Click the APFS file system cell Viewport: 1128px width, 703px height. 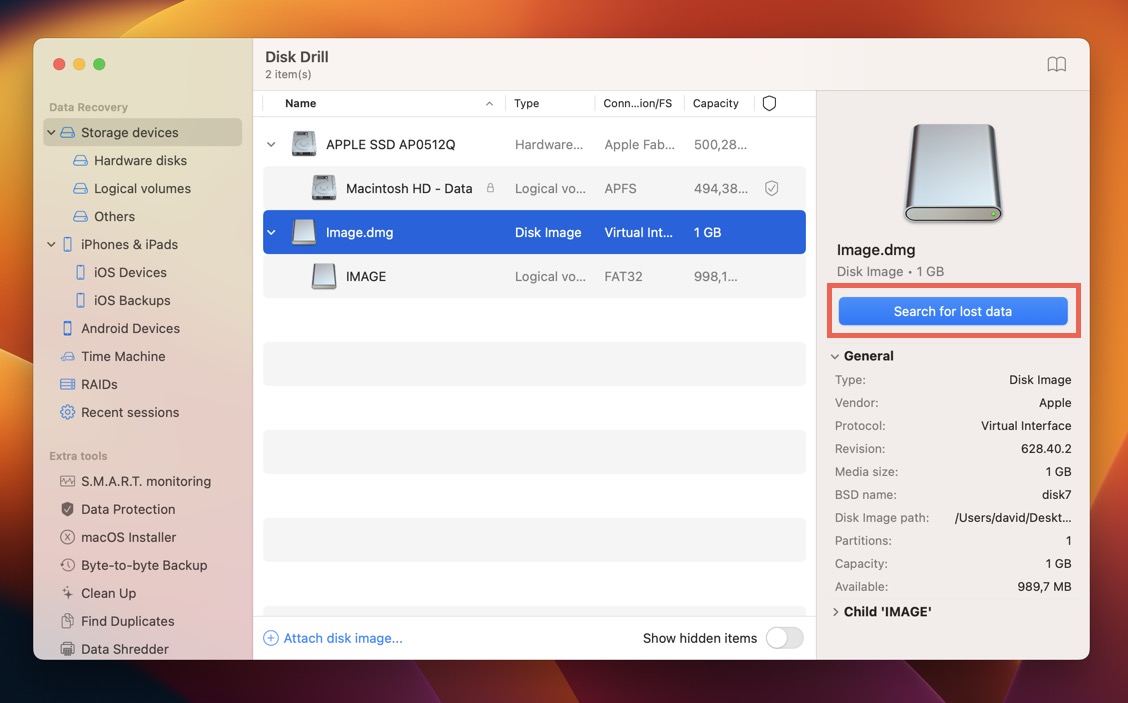pyautogui.click(x=620, y=189)
